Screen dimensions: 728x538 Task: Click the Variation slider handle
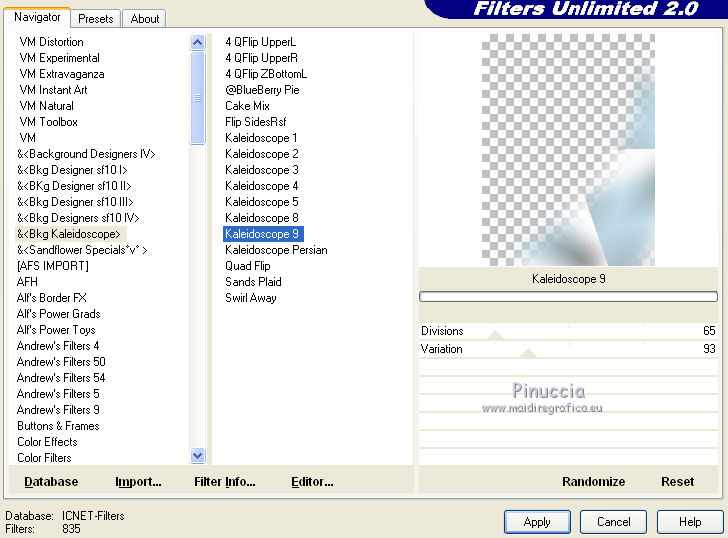point(528,353)
